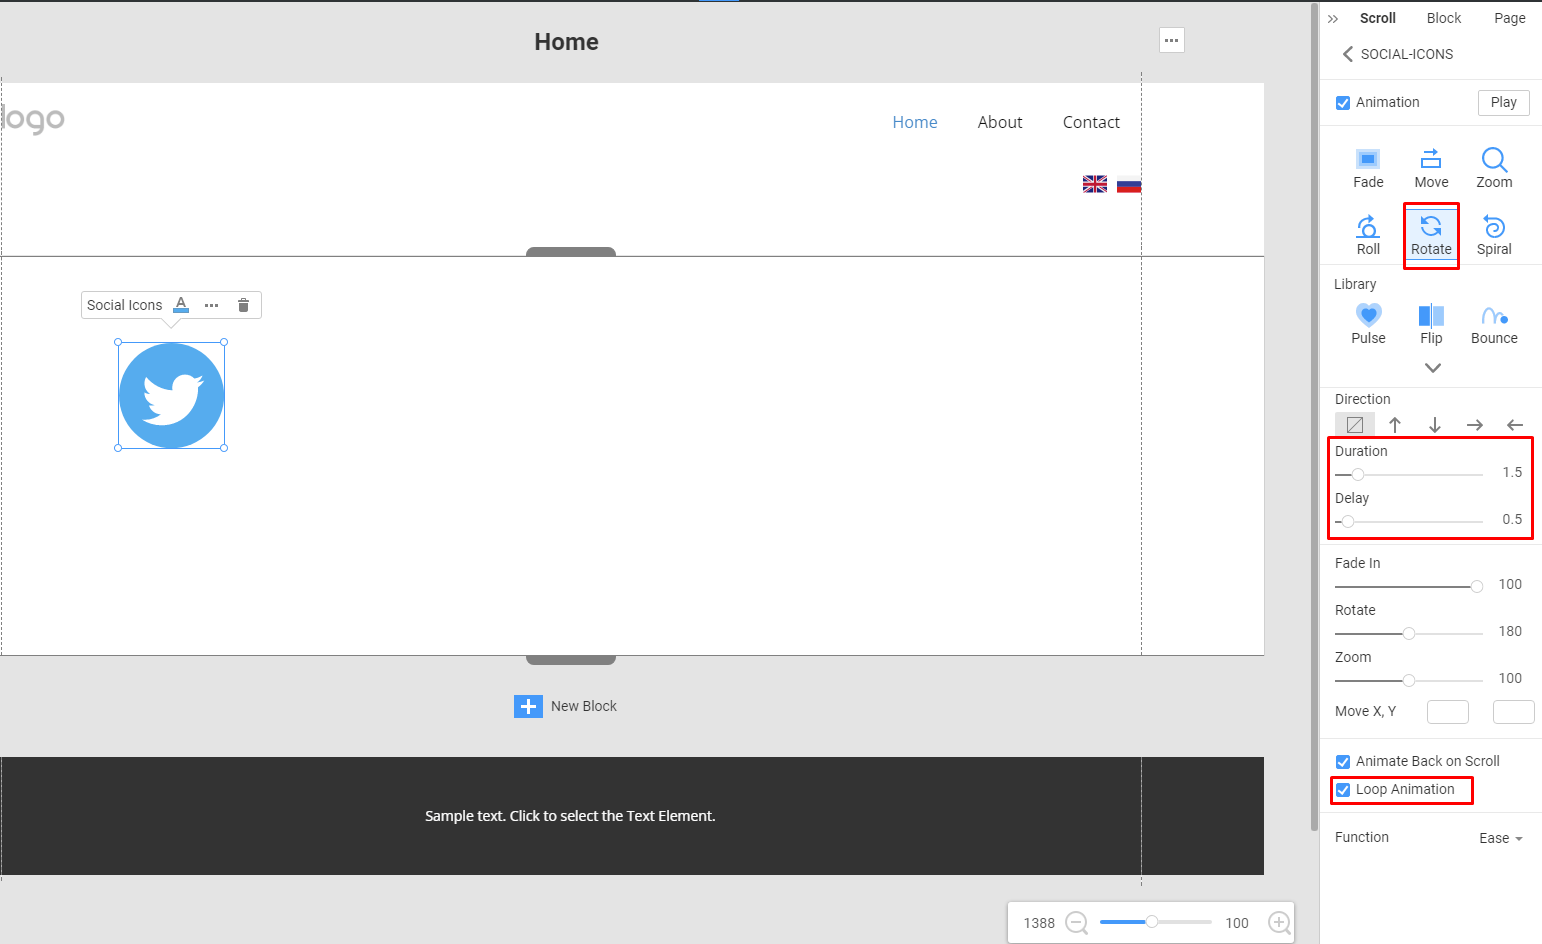Open the Function Ease dropdown

pos(1500,838)
